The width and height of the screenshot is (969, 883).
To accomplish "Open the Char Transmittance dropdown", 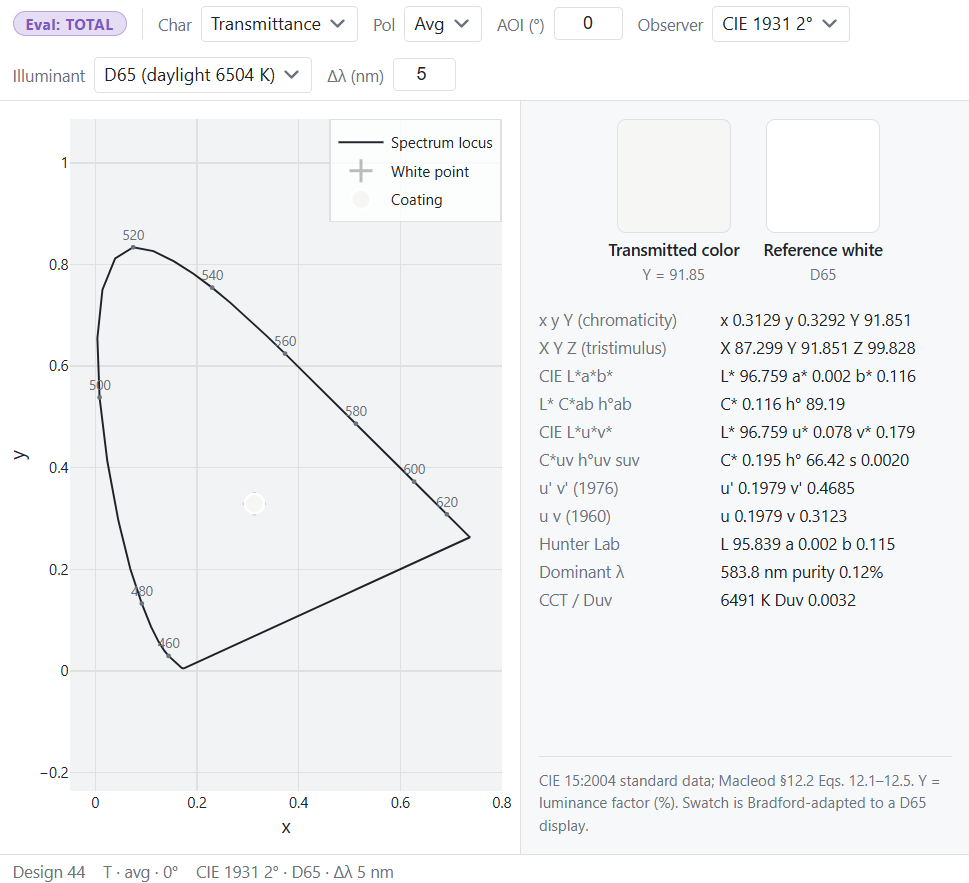I will tap(279, 24).
